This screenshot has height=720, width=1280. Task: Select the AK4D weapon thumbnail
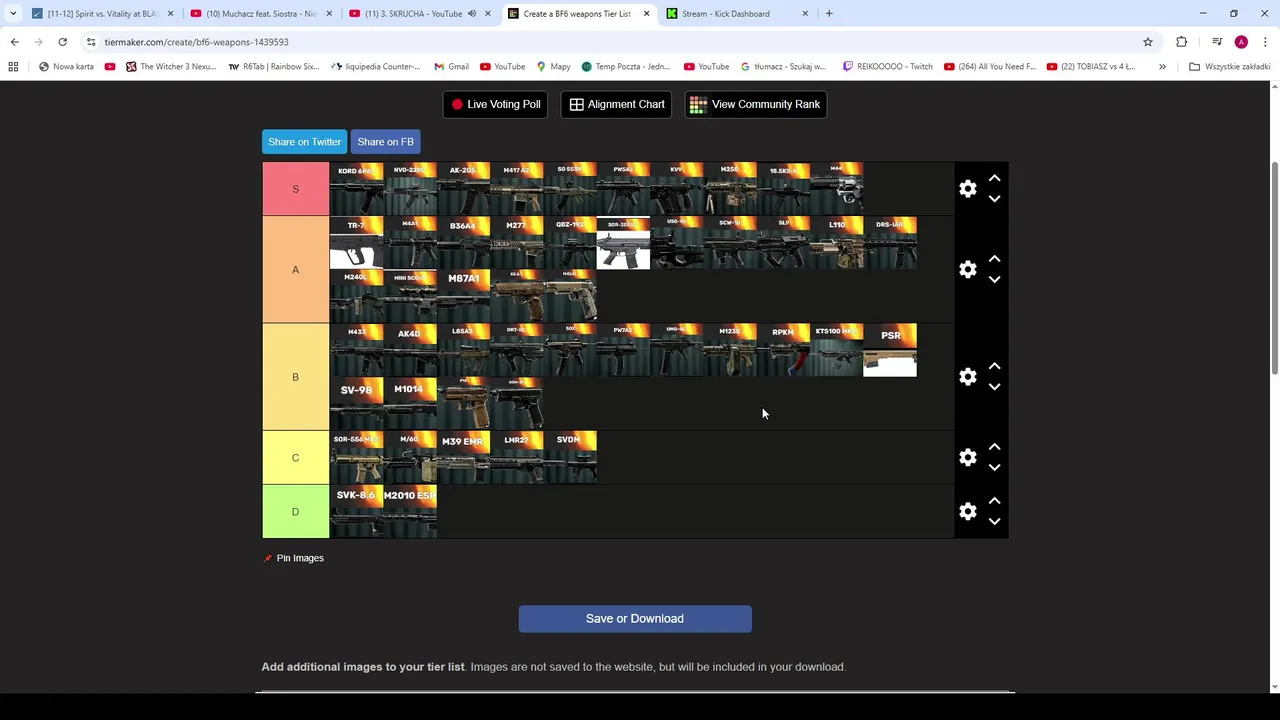tap(410, 350)
